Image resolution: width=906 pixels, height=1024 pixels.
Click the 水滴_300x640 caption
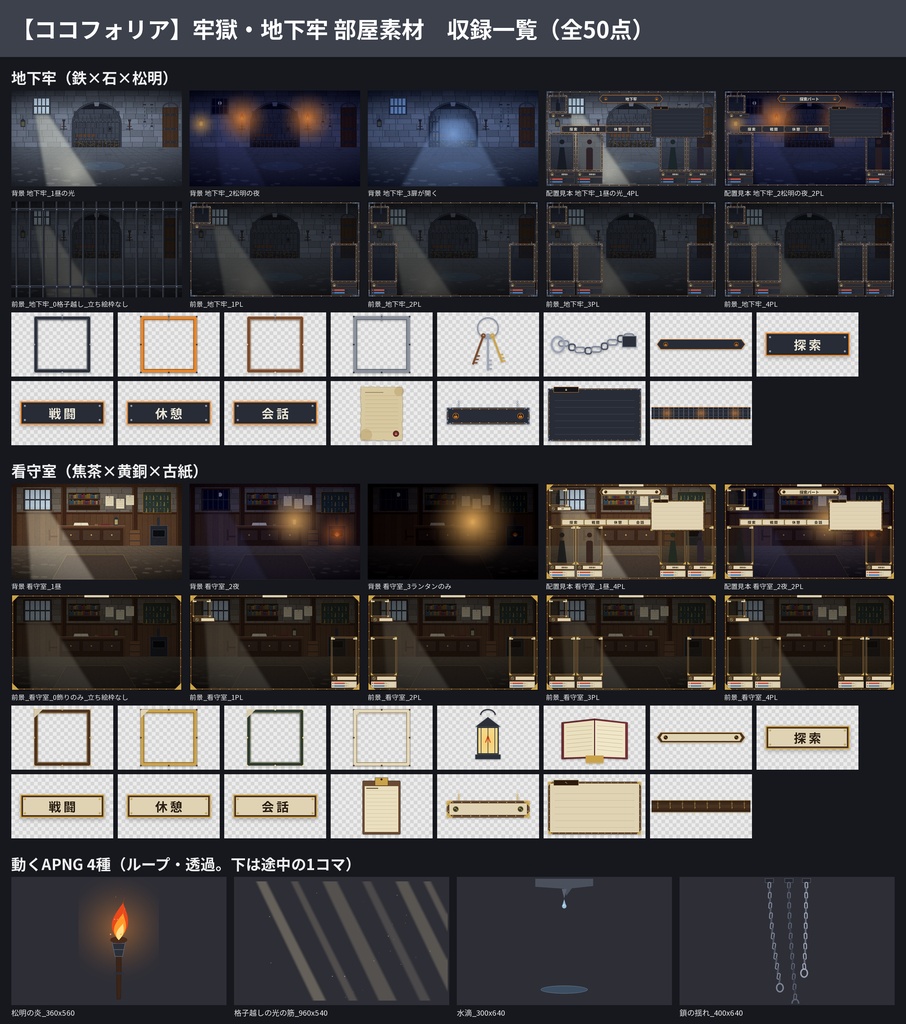pos(481,1014)
